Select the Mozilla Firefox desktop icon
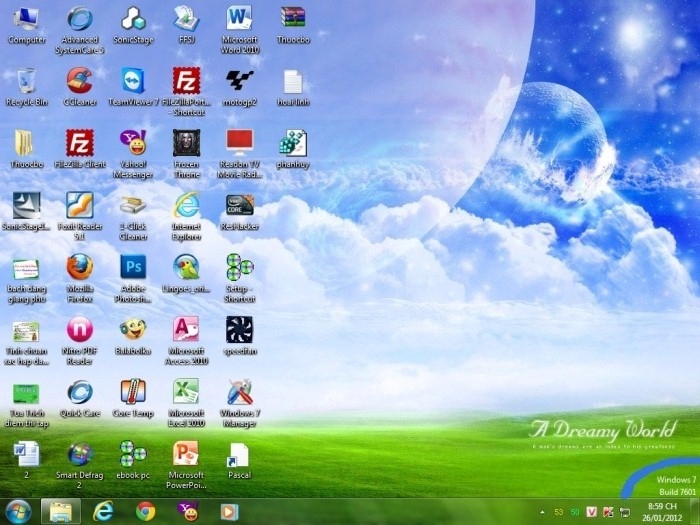Screen dimensions: 700x525 [x=79, y=279]
